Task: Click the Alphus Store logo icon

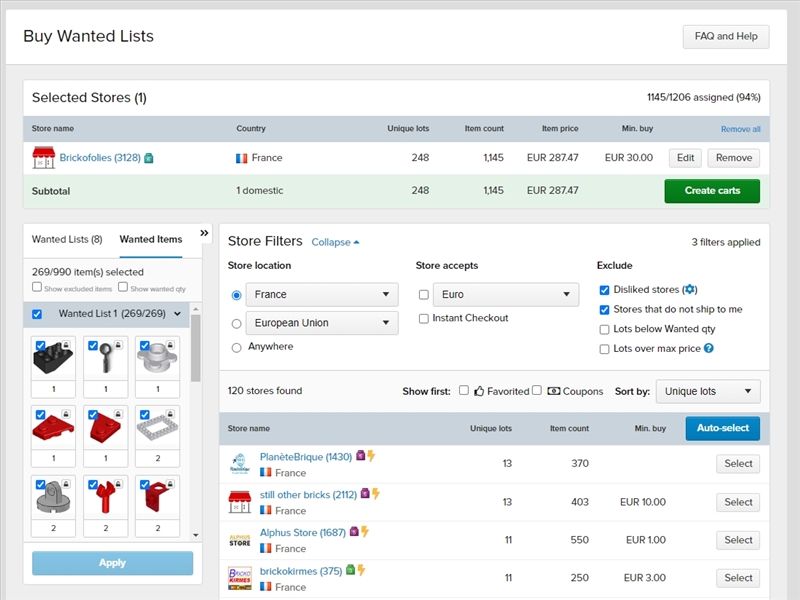Action: point(240,540)
